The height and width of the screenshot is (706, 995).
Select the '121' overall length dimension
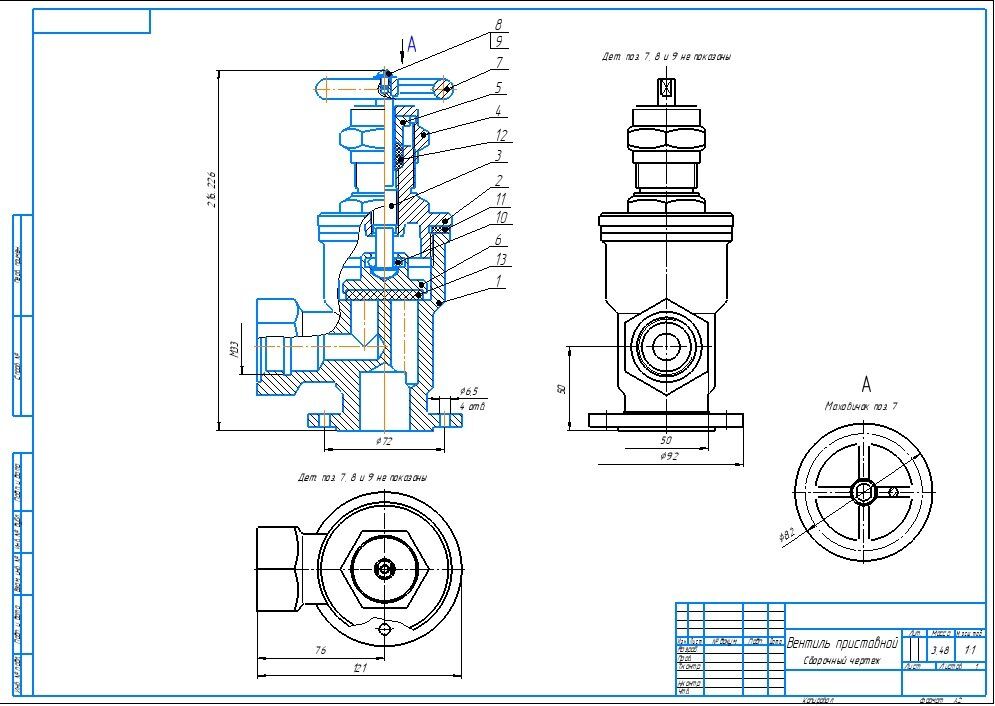tap(359, 667)
